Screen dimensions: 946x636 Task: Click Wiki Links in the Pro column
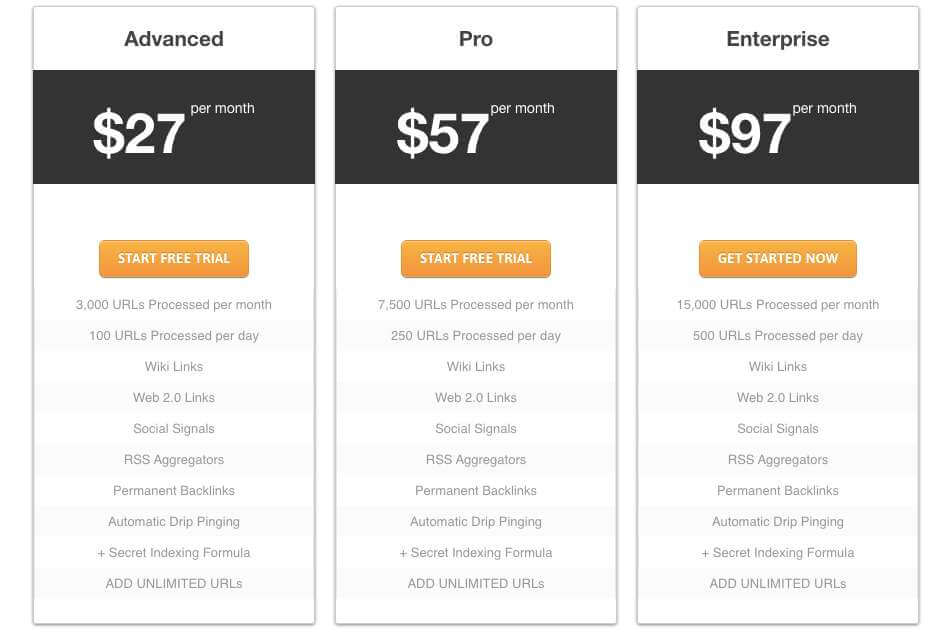click(476, 367)
